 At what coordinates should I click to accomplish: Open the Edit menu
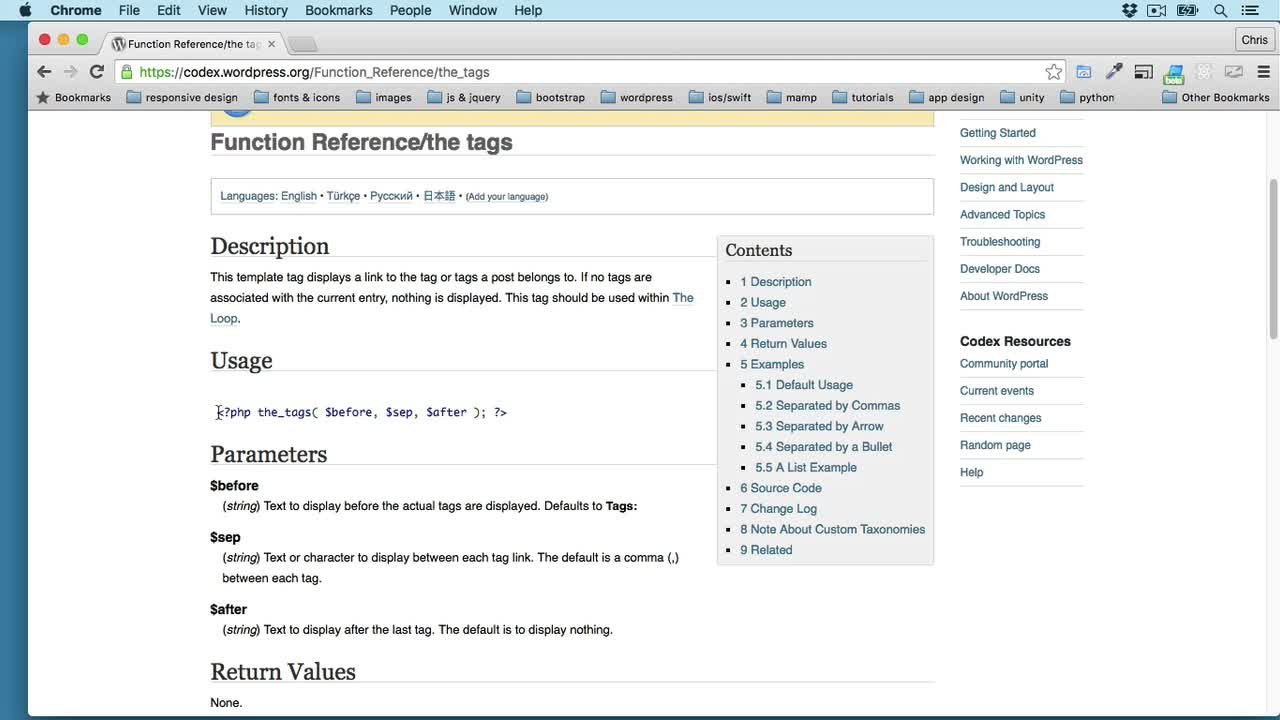click(169, 10)
